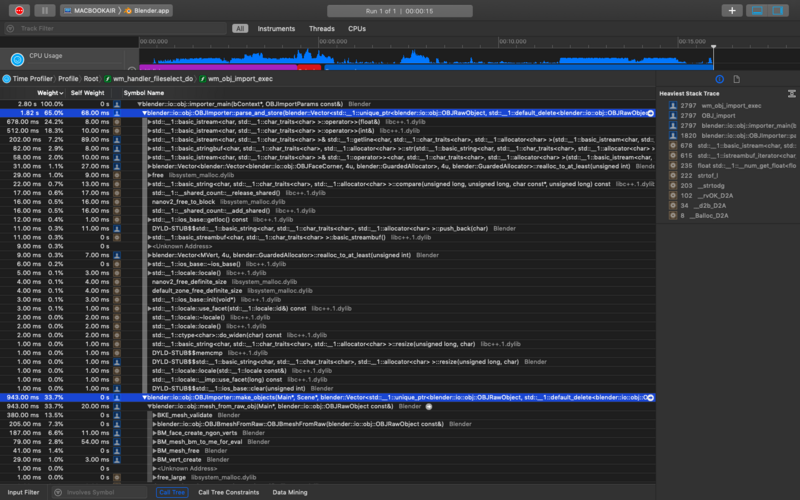Switch to the Instruments track tab

tap(276, 29)
